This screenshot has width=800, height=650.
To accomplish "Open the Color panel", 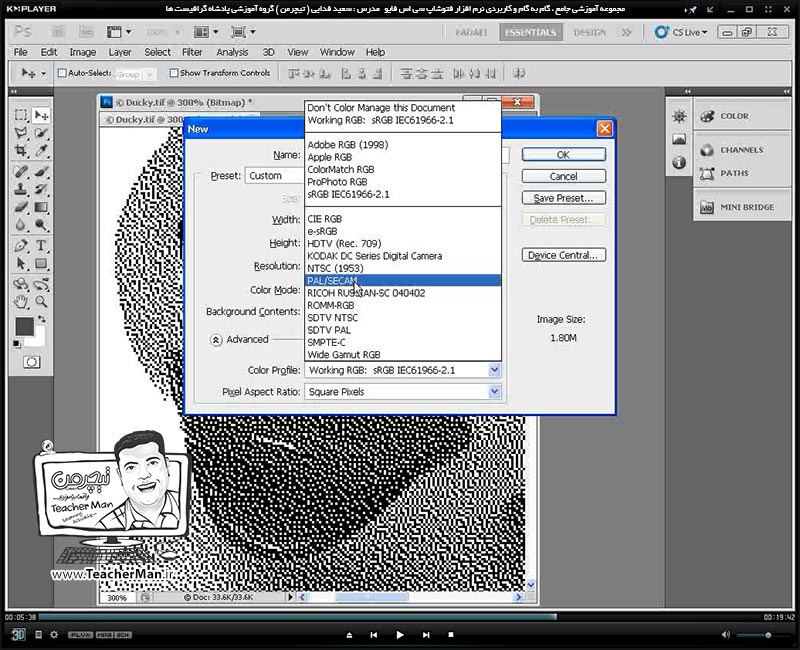I will [x=742, y=116].
